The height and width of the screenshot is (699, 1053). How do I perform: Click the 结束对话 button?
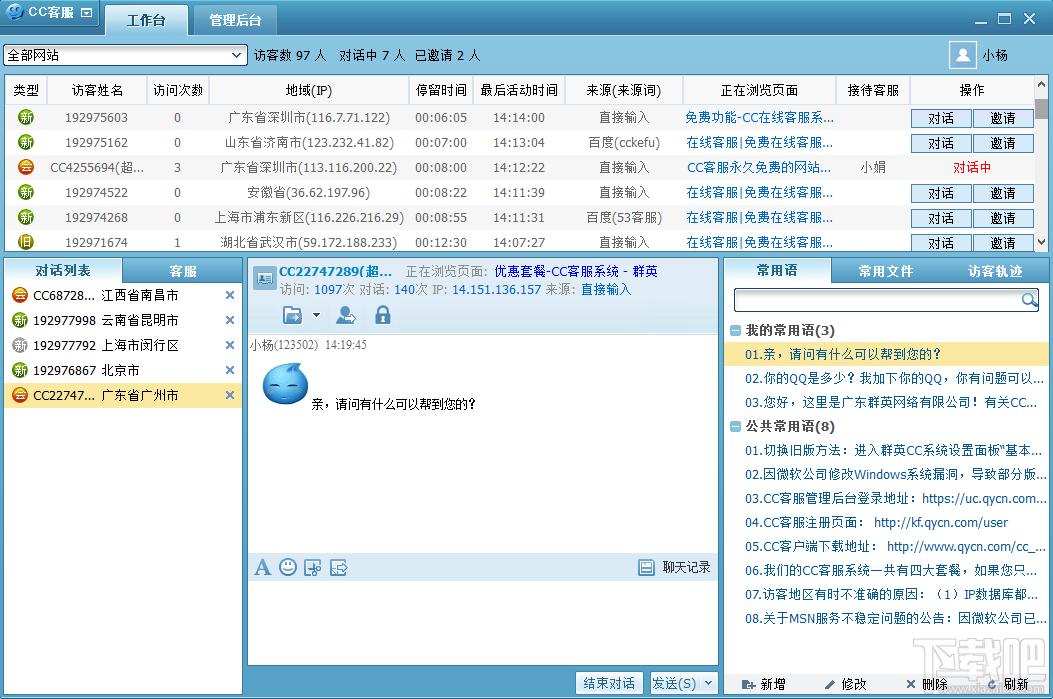(x=609, y=683)
